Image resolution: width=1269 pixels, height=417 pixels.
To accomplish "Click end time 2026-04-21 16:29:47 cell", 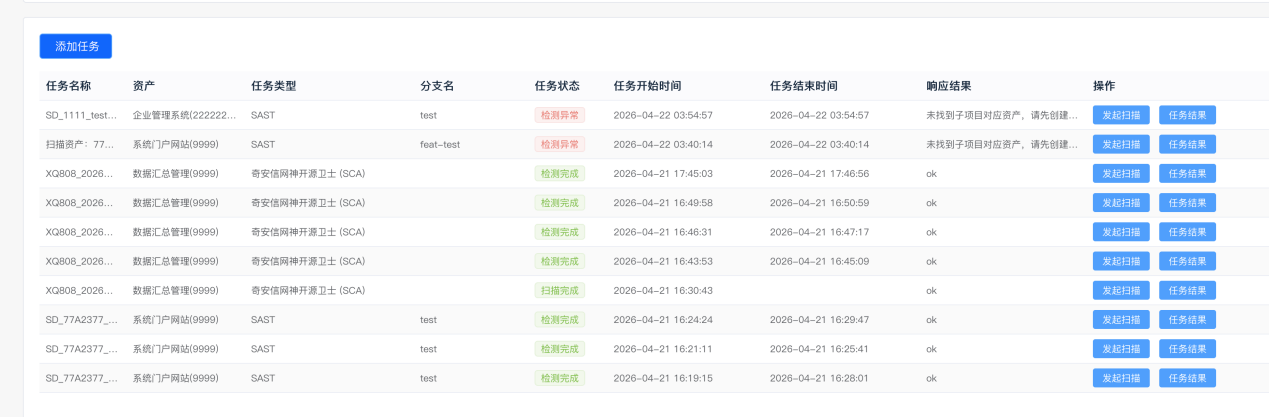I will tap(820, 320).
